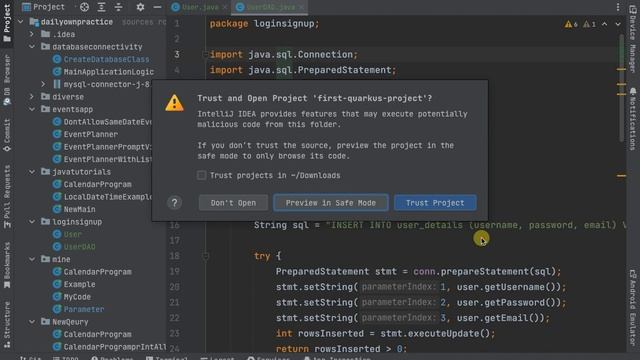
Task: Switch to User.java editor tab
Action: point(200,7)
